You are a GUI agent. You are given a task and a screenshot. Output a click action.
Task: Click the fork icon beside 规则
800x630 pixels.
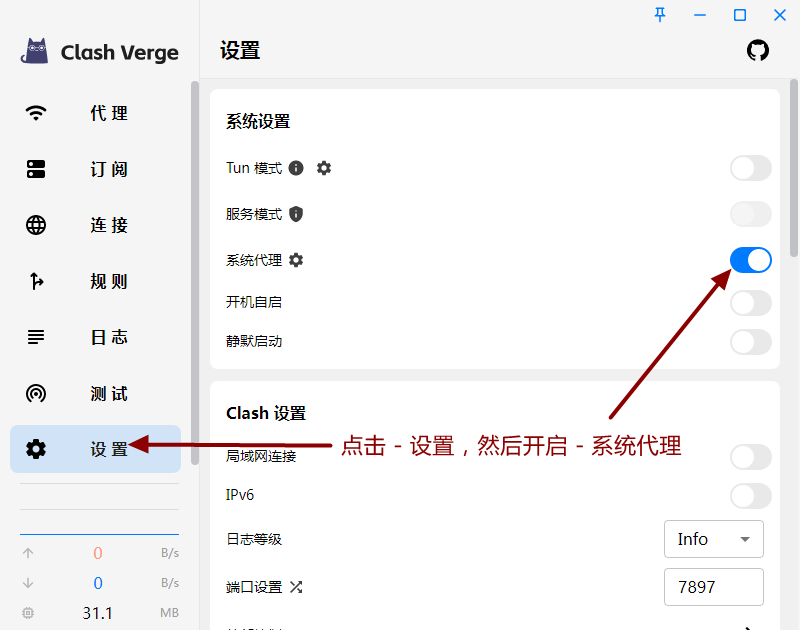point(36,281)
